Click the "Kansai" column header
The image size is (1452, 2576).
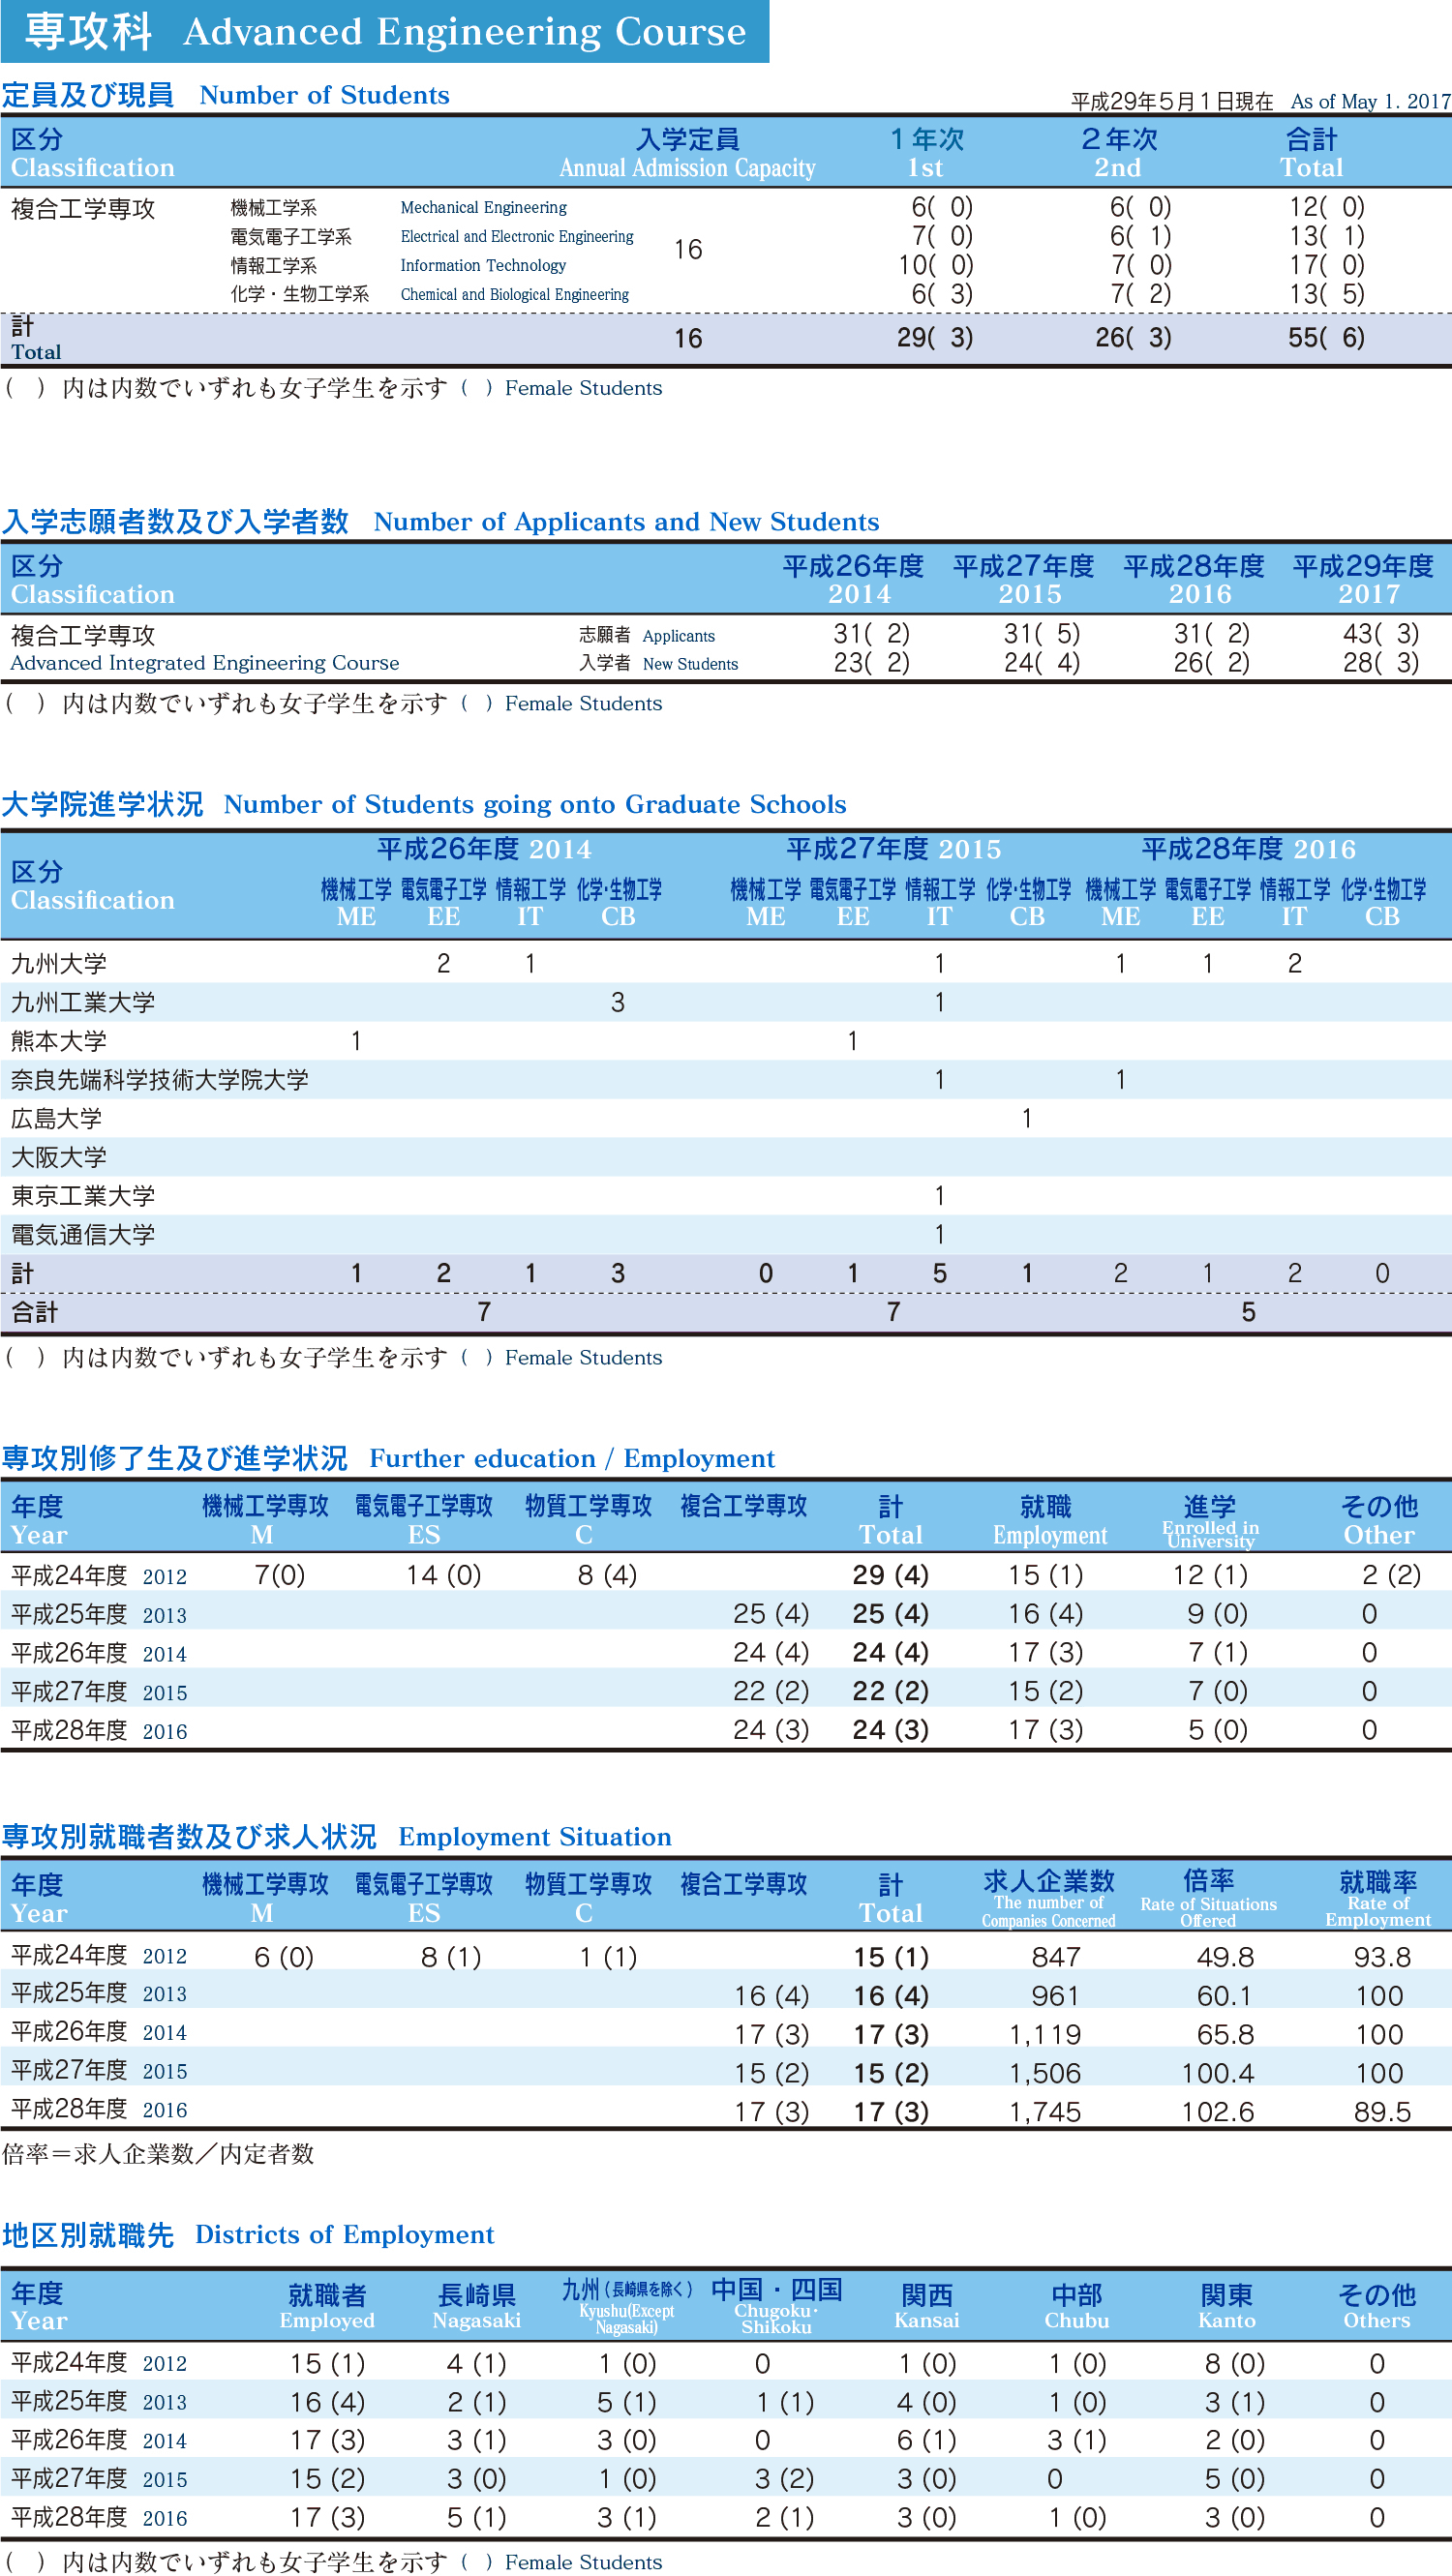tap(926, 2307)
